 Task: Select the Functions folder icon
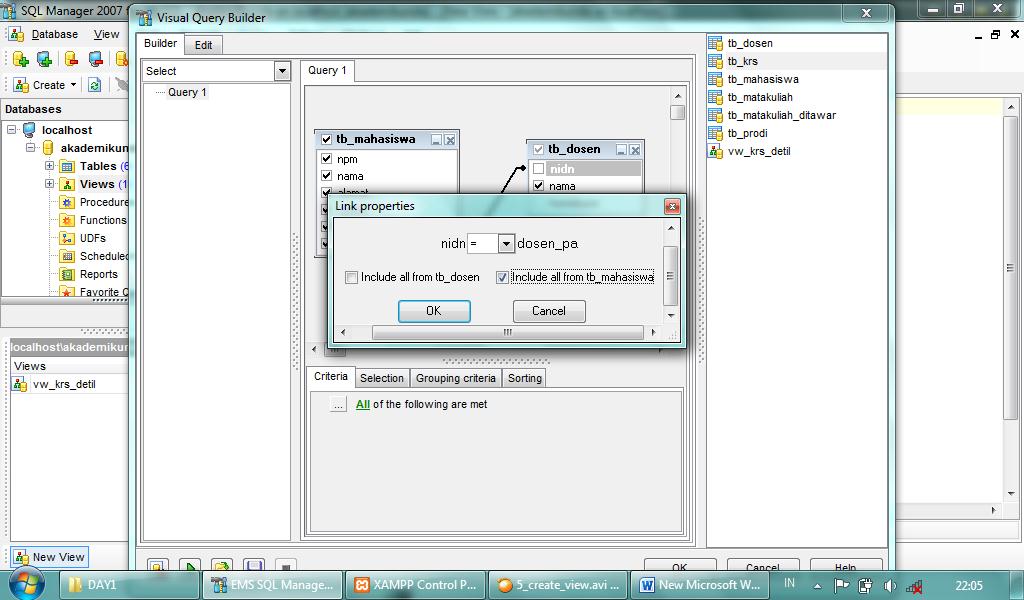tap(67, 221)
